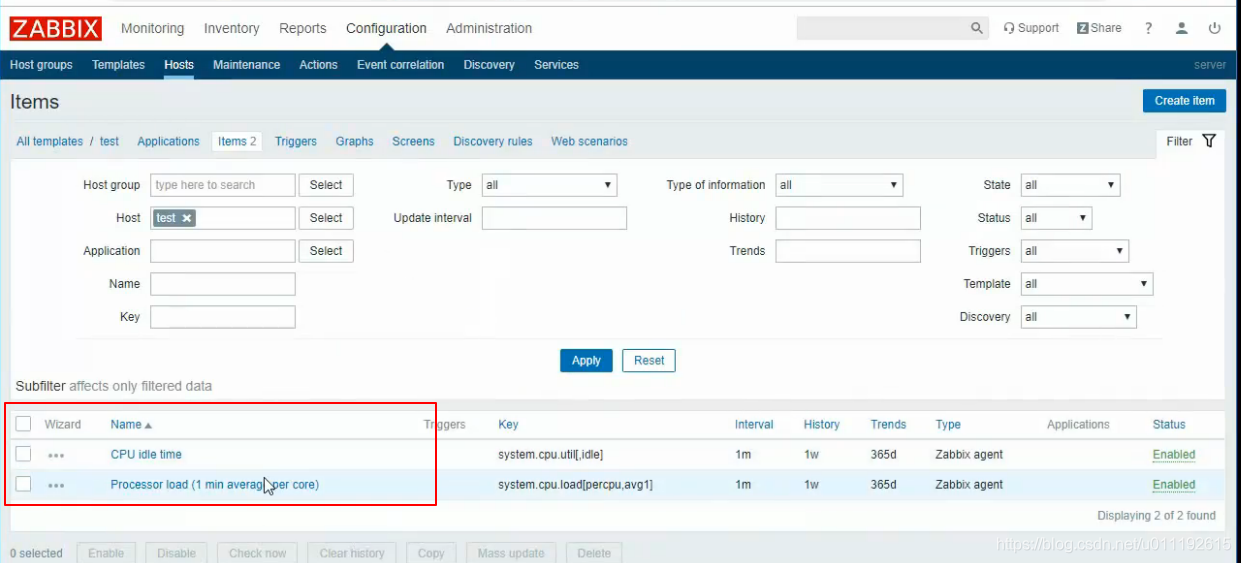The width and height of the screenshot is (1241, 563).
Task: Open the Type dropdown
Action: 549,185
